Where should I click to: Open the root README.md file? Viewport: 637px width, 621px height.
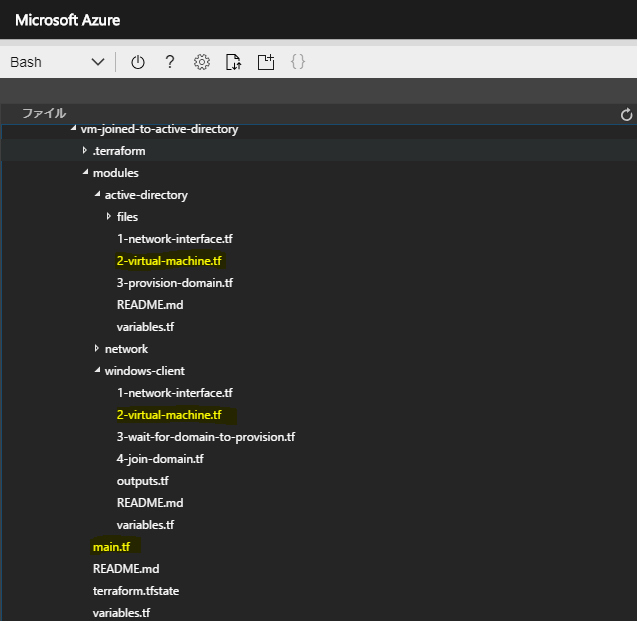tap(126, 569)
